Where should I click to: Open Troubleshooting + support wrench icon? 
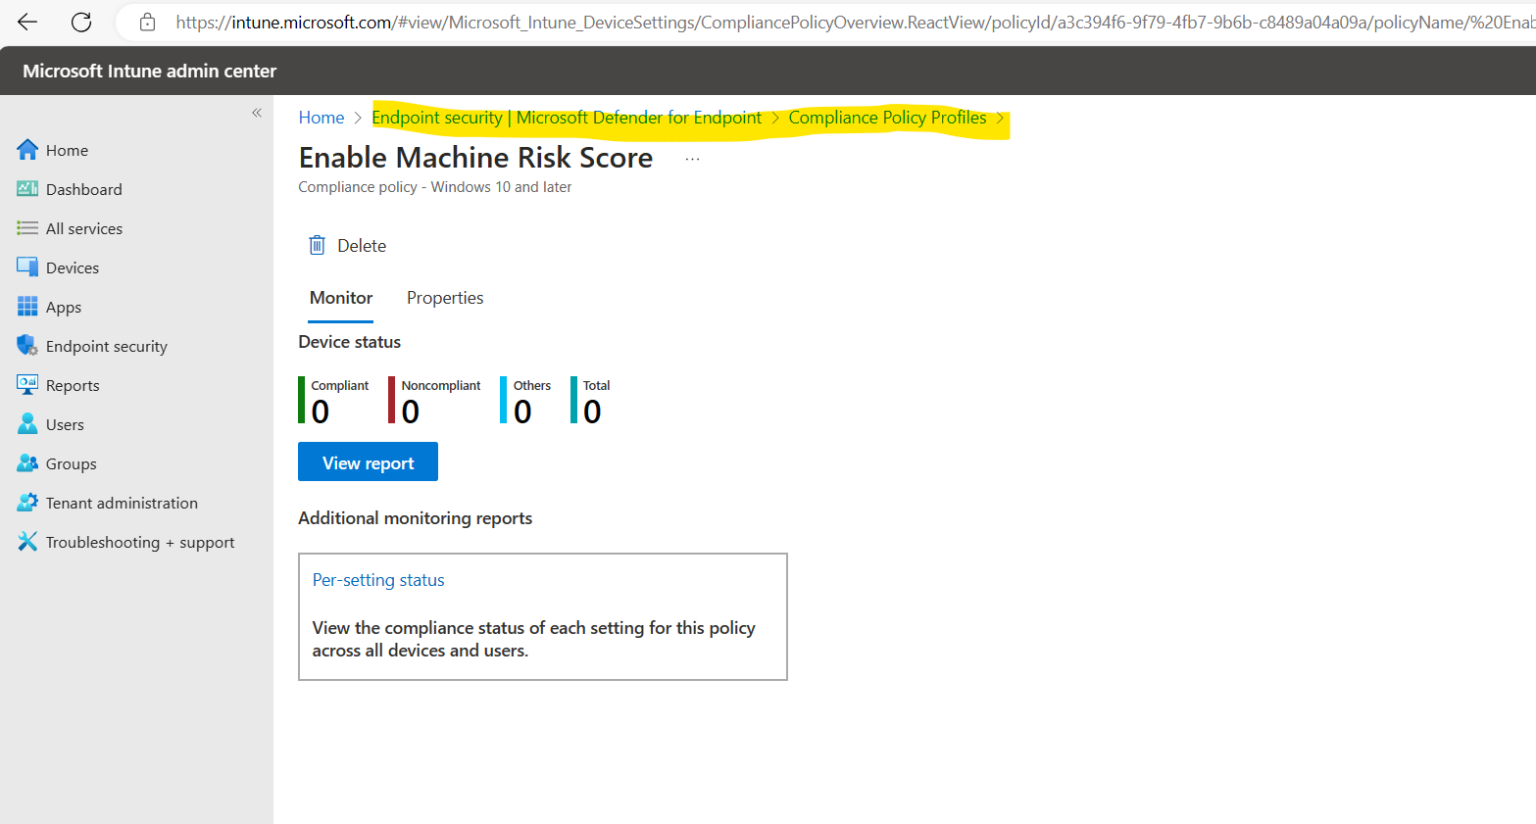(28, 541)
